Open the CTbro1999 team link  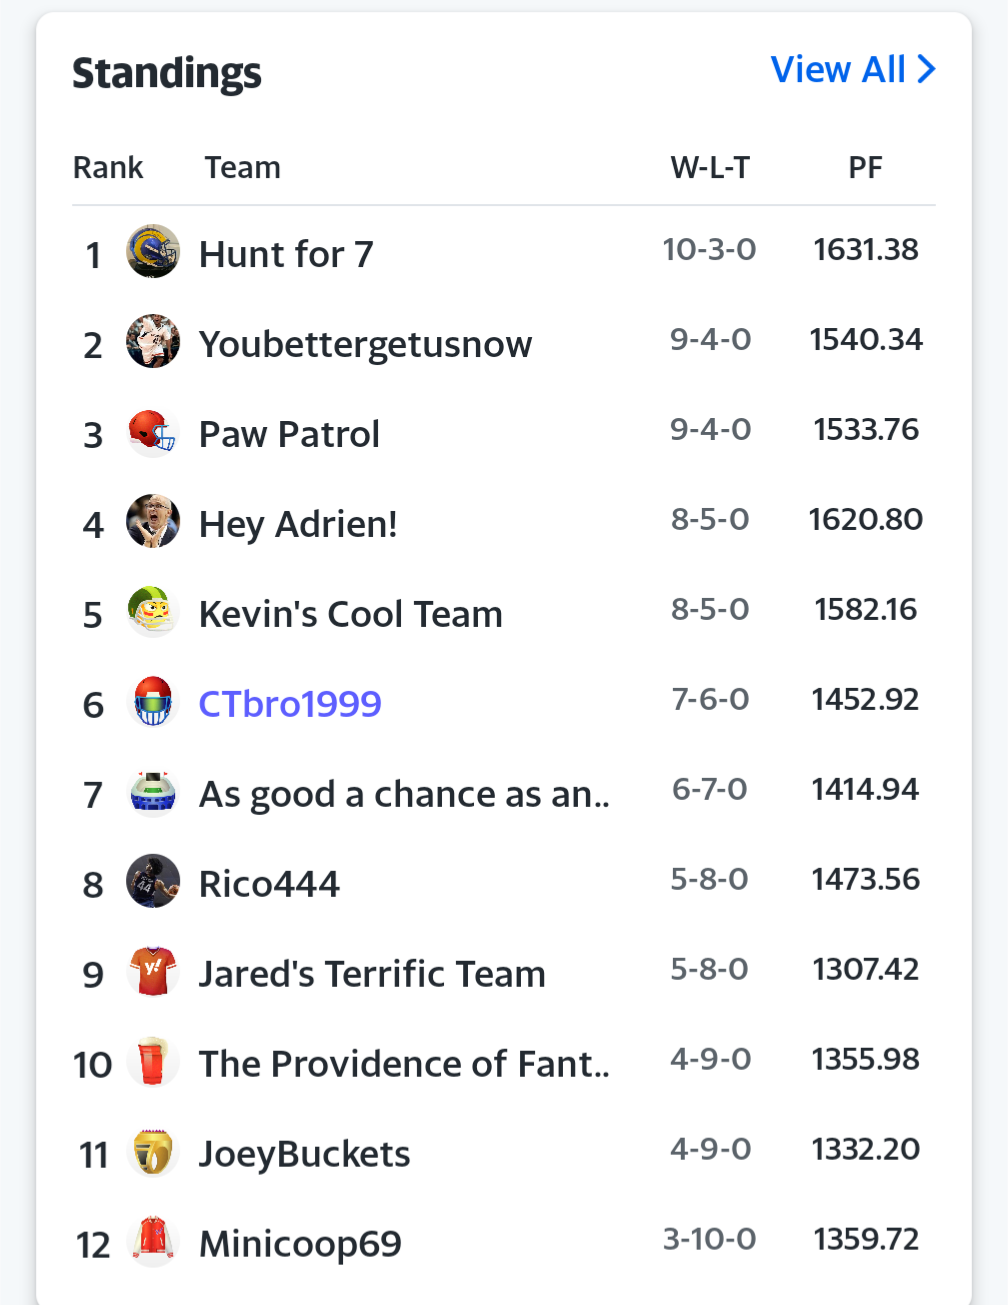pyautogui.click(x=290, y=704)
